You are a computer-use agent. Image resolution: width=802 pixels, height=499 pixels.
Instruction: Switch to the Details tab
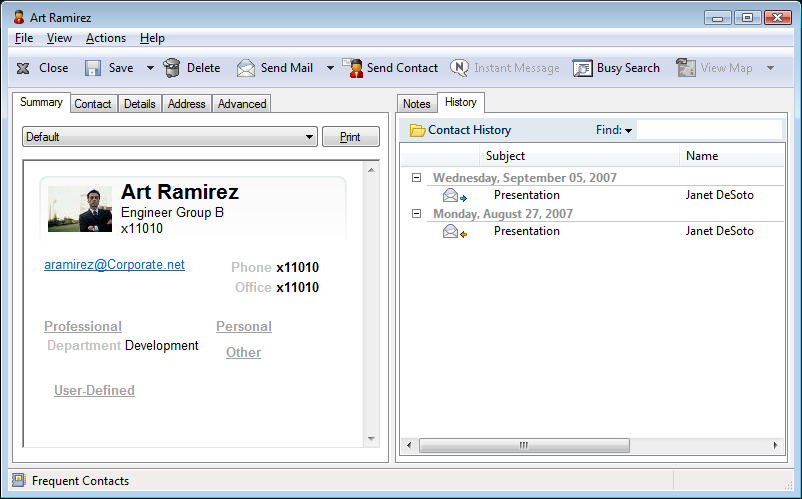(x=140, y=104)
